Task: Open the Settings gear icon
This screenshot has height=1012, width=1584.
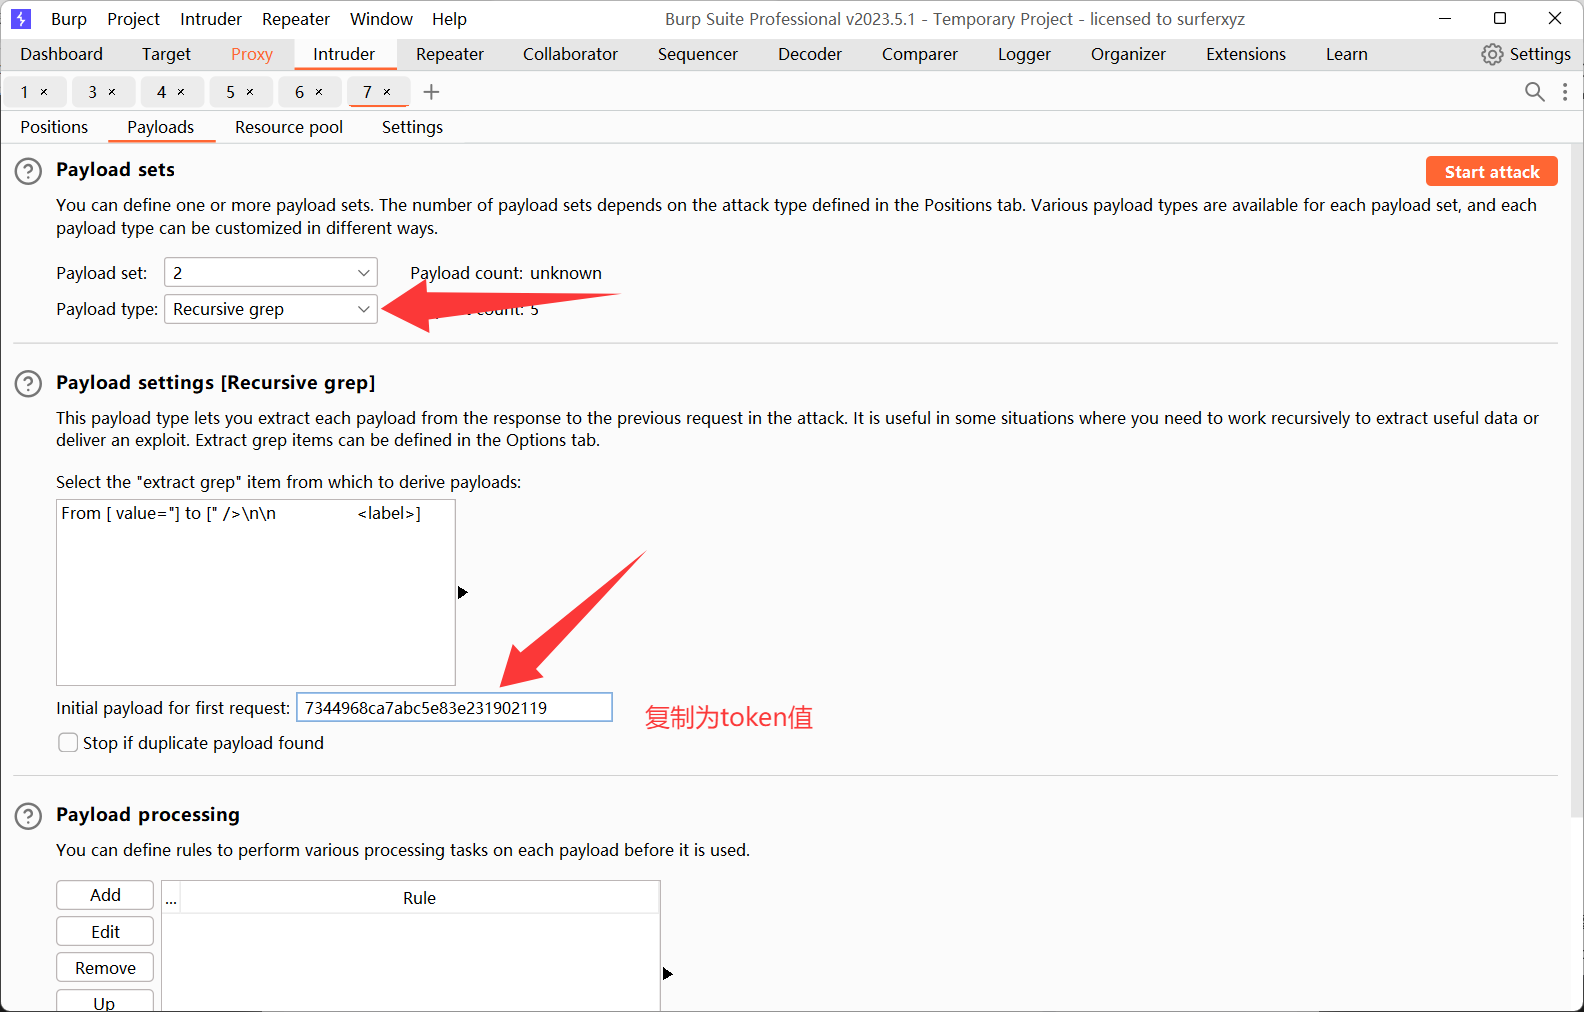Action: pyautogui.click(x=1492, y=54)
